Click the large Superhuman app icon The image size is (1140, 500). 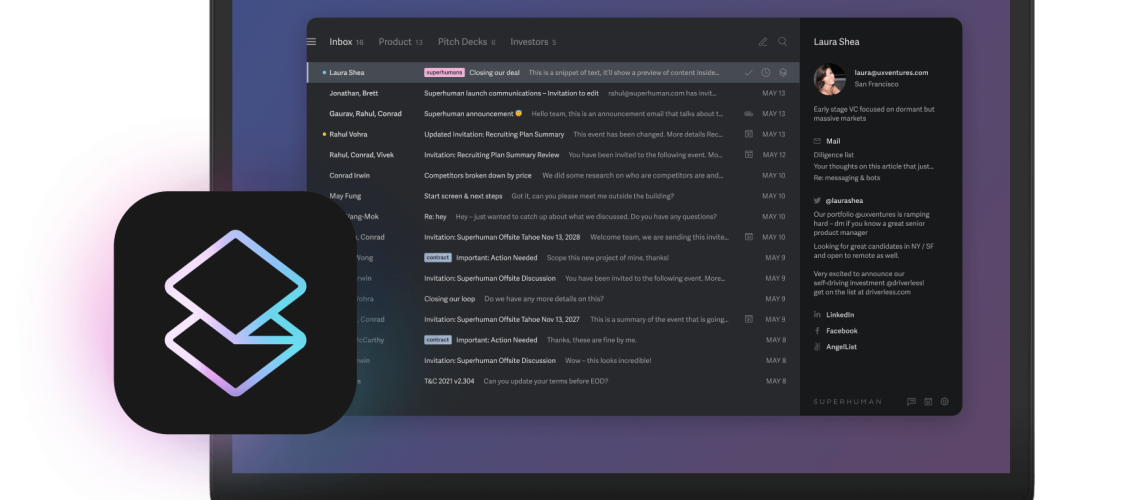(x=235, y=312)
